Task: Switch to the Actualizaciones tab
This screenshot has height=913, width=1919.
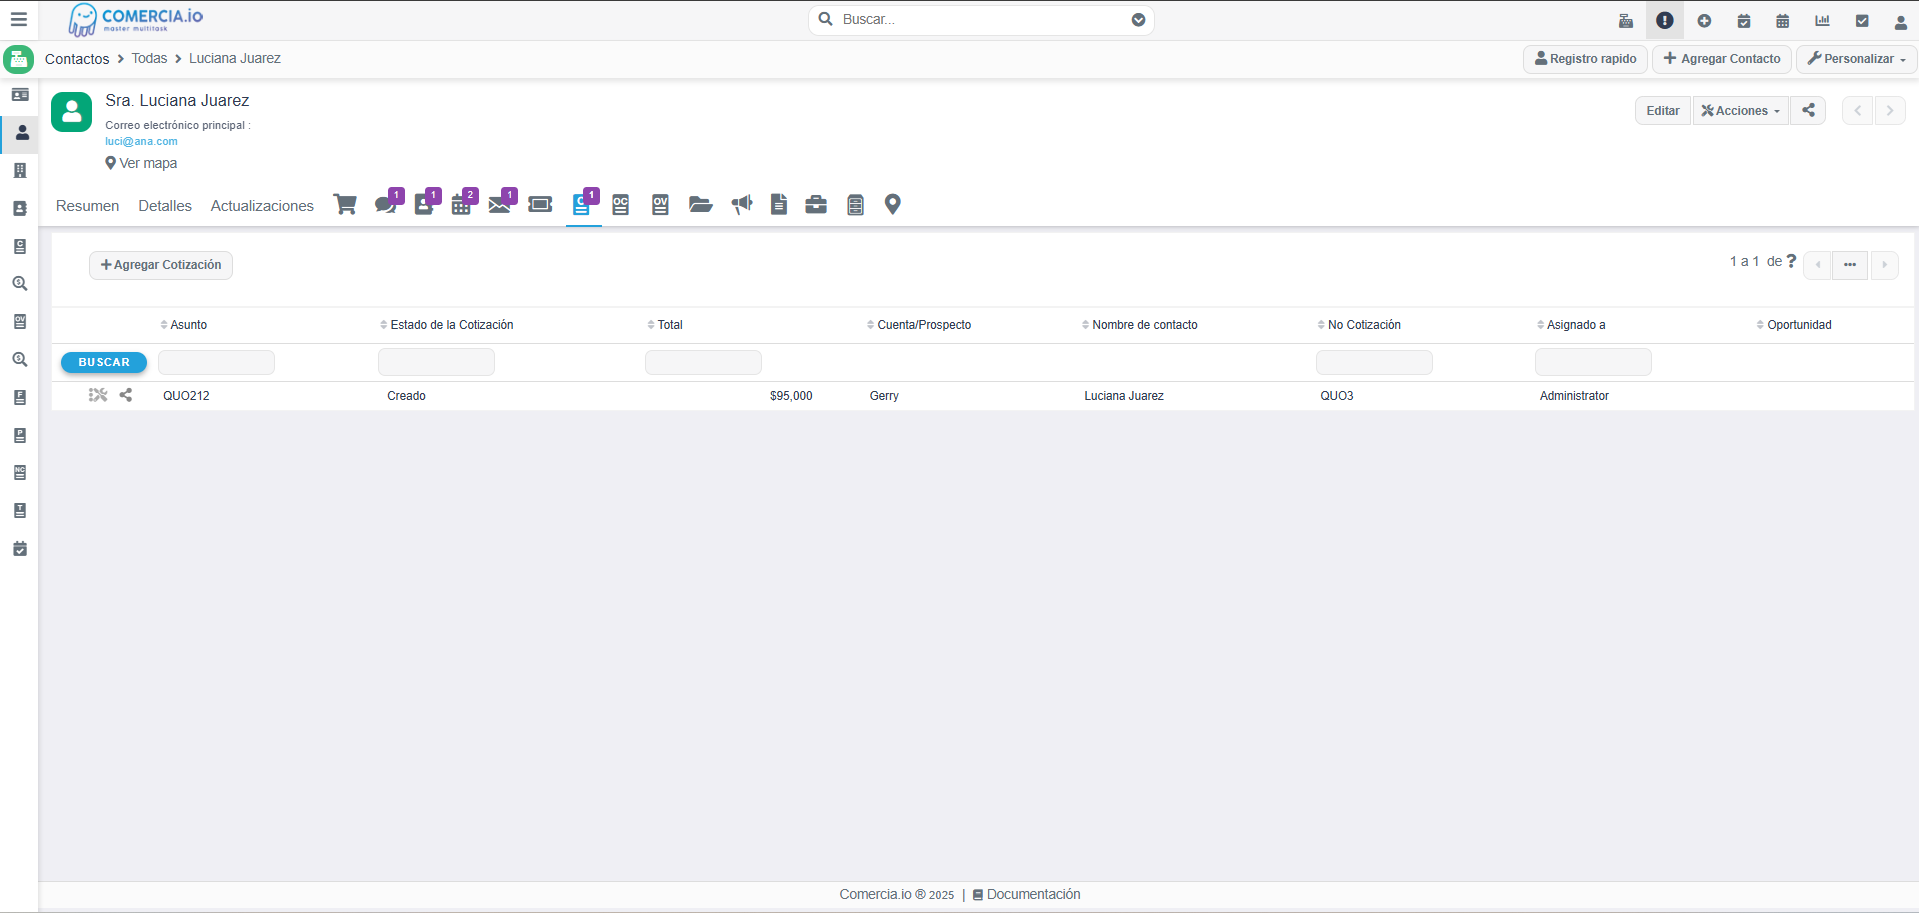Action: tap(262, 206)
